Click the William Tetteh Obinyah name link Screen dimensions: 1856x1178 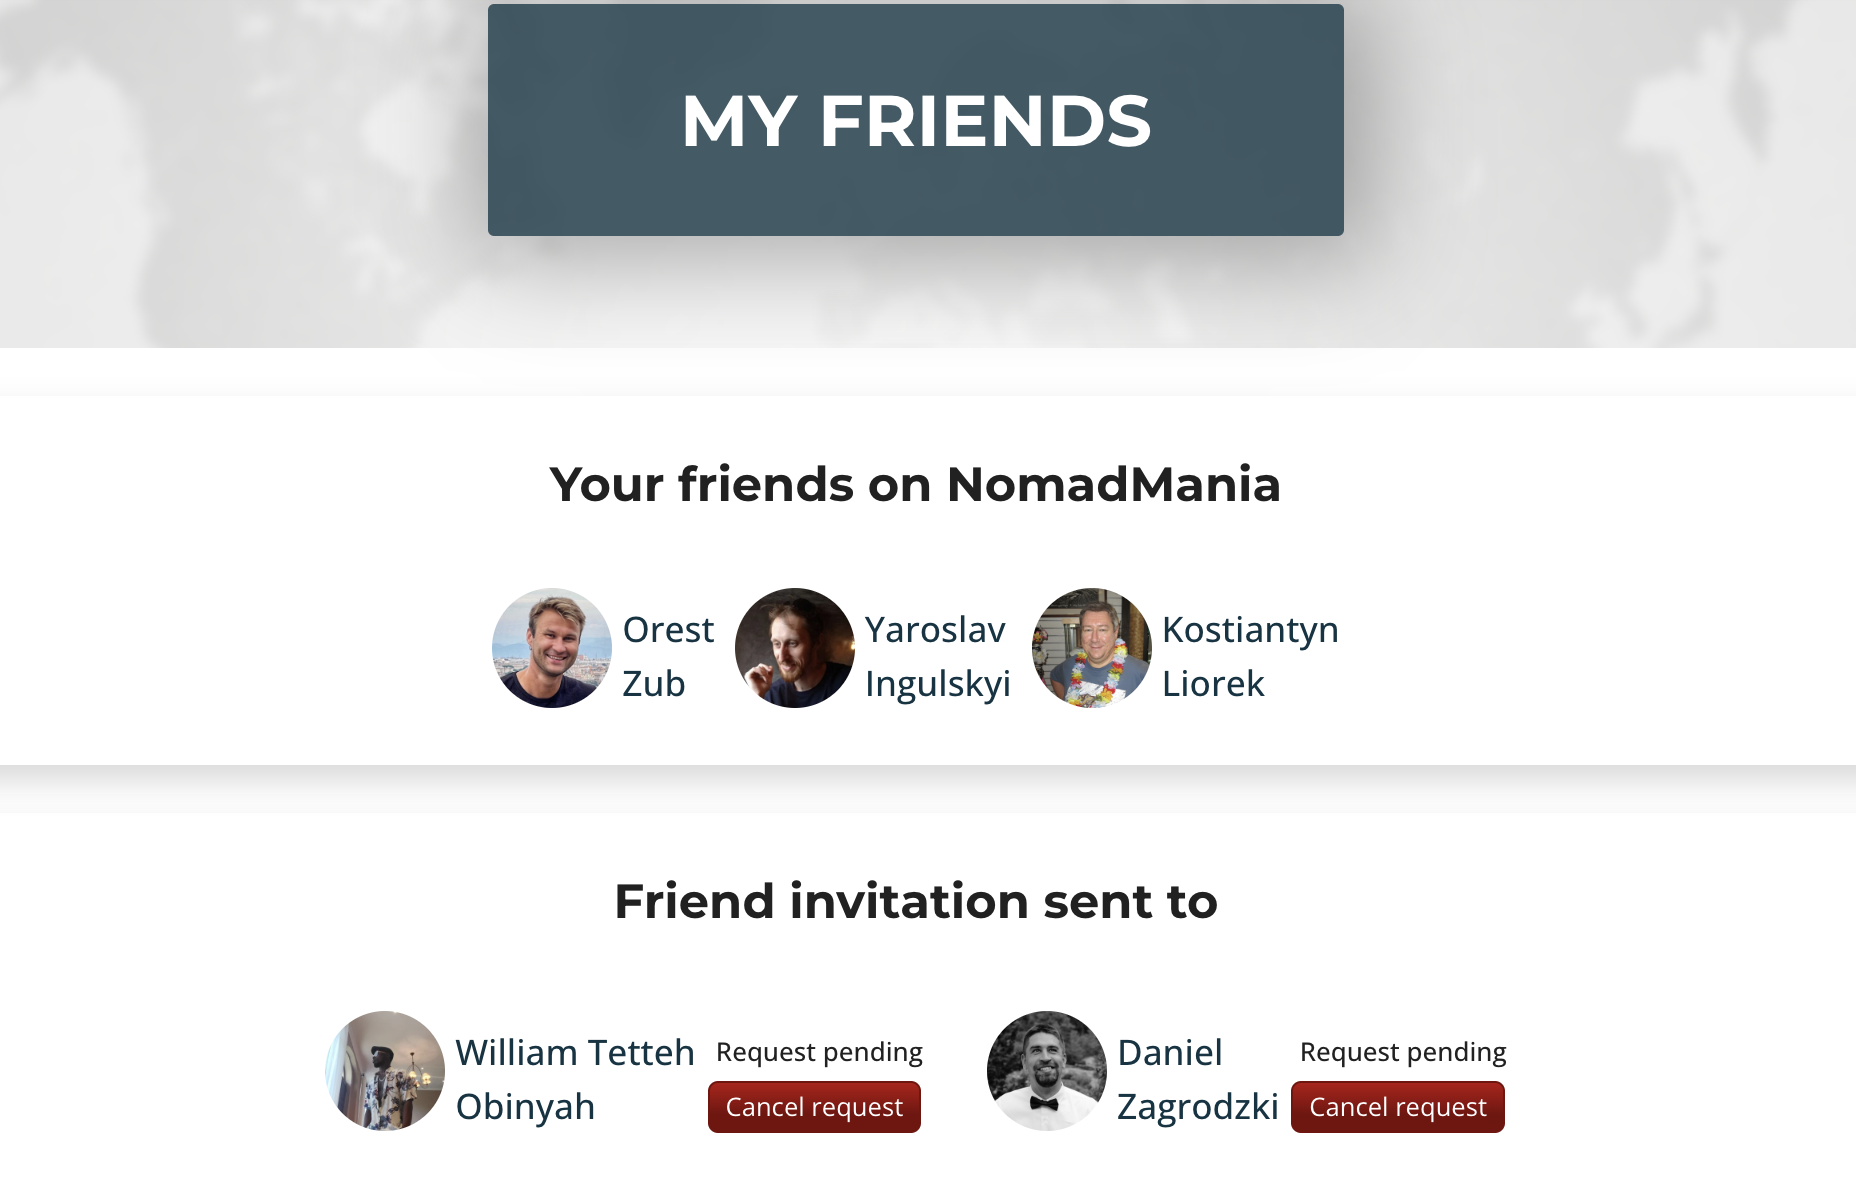[x=574, y=1079]
